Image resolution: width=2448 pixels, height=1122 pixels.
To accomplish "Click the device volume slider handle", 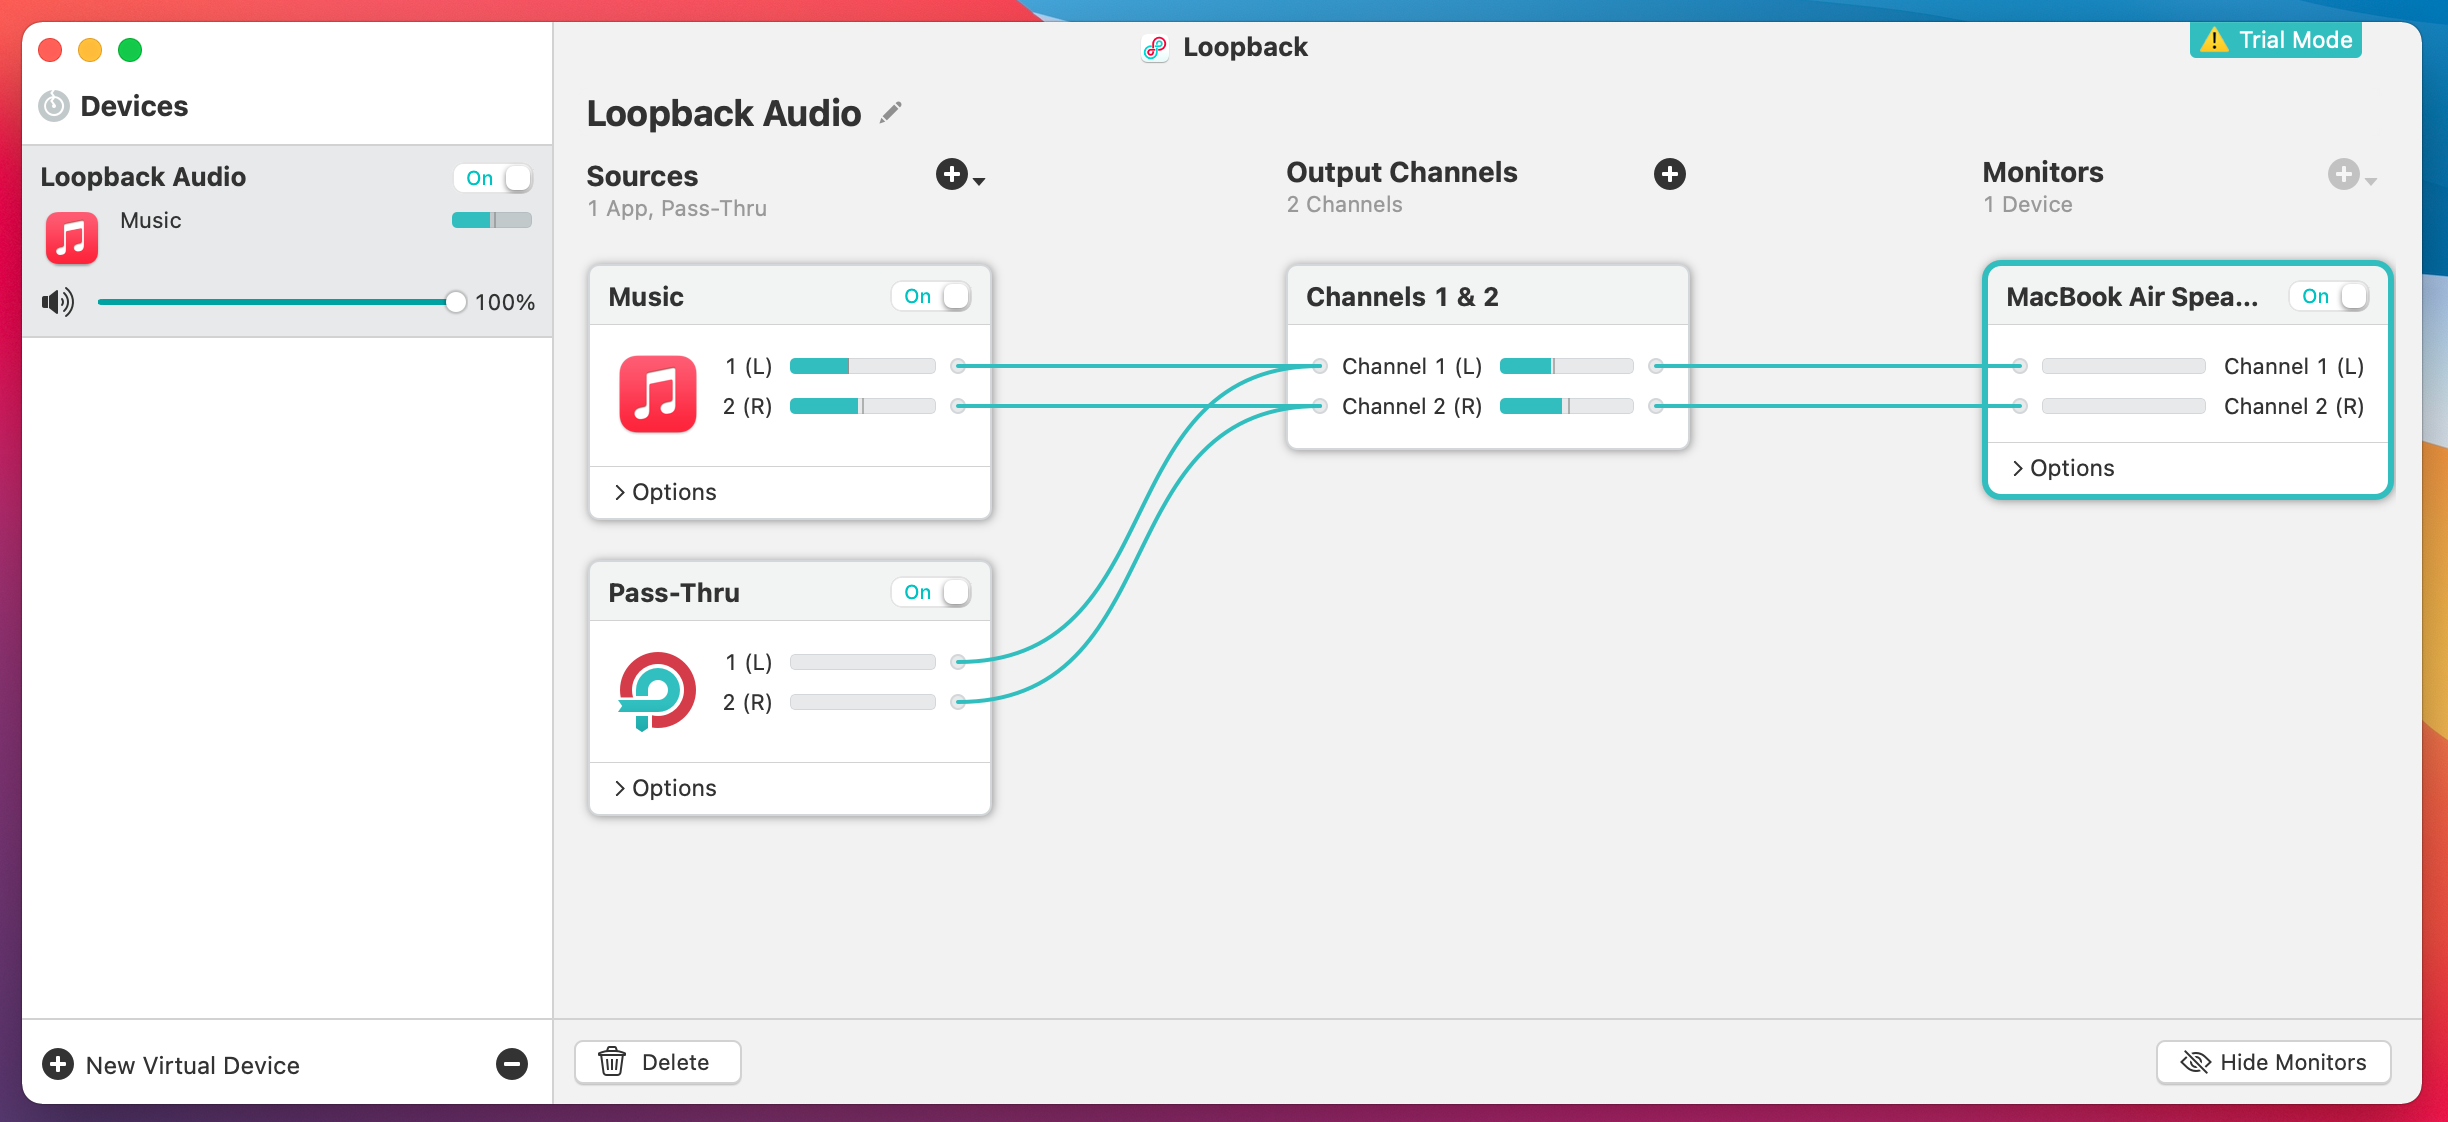I will tap(455, 302).
